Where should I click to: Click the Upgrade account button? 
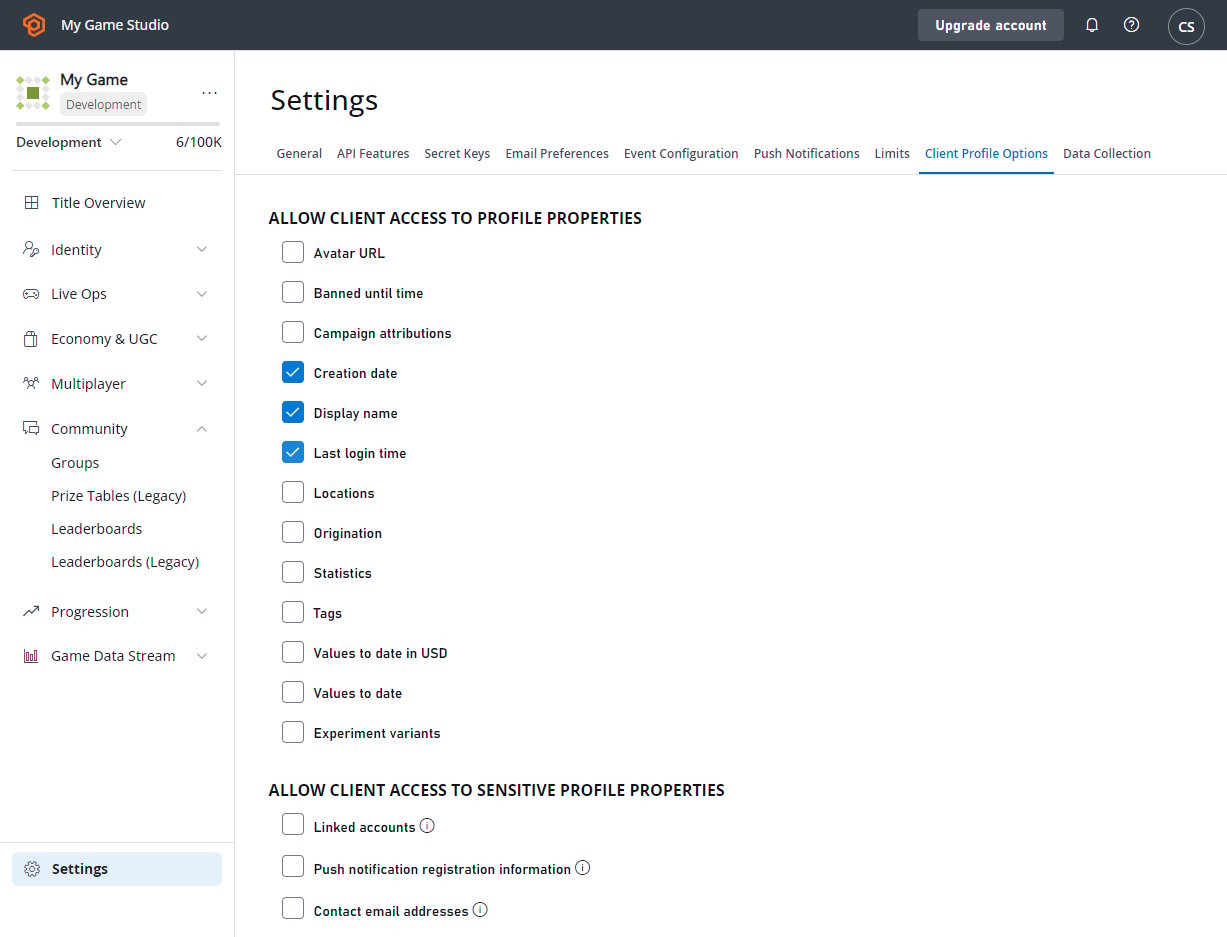(x=991, y=25)
